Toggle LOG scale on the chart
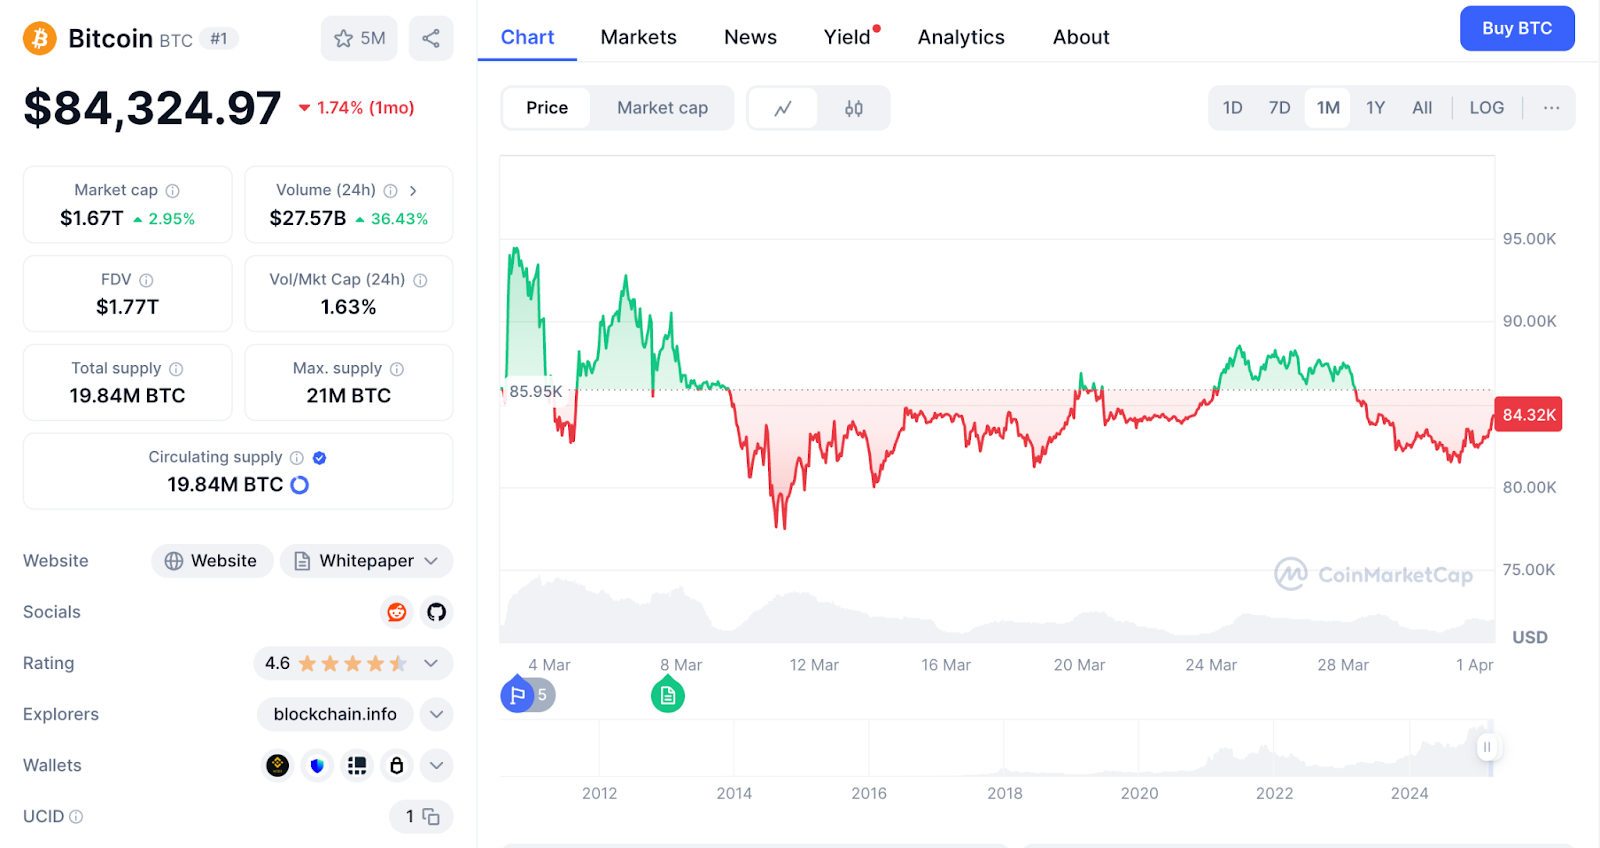 (x=1487, y=108)
